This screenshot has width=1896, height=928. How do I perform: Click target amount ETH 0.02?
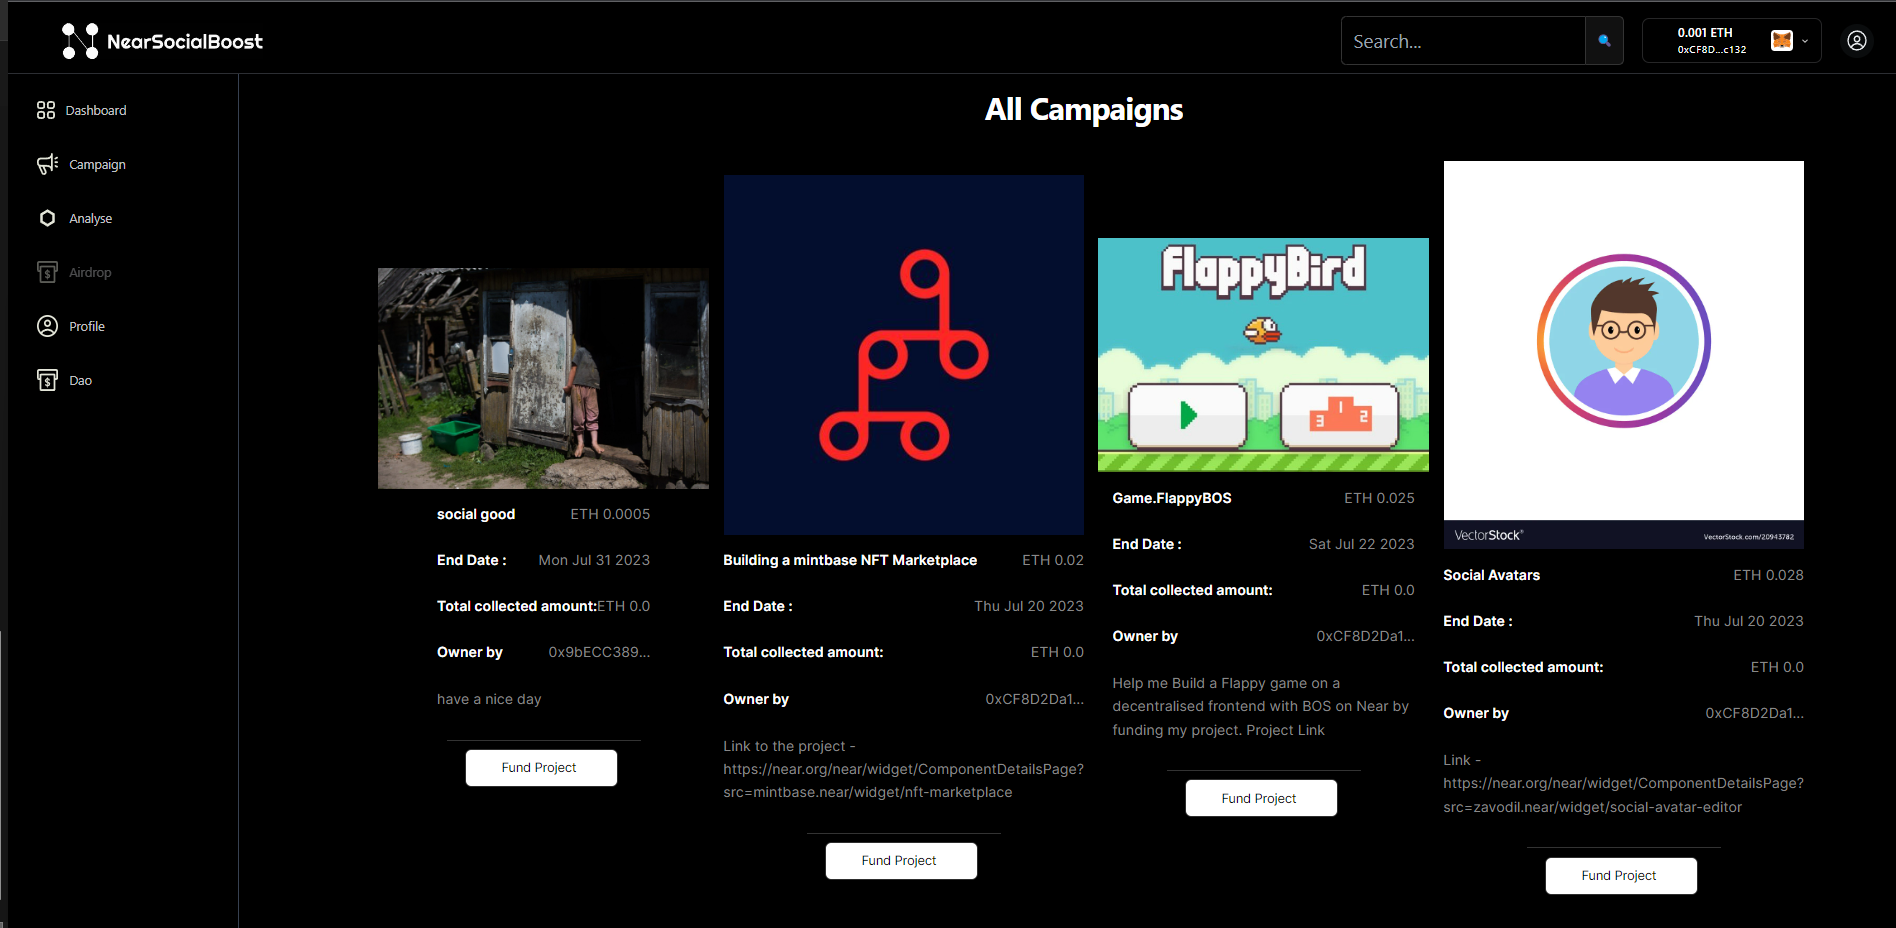click(x=1053, y=560)
